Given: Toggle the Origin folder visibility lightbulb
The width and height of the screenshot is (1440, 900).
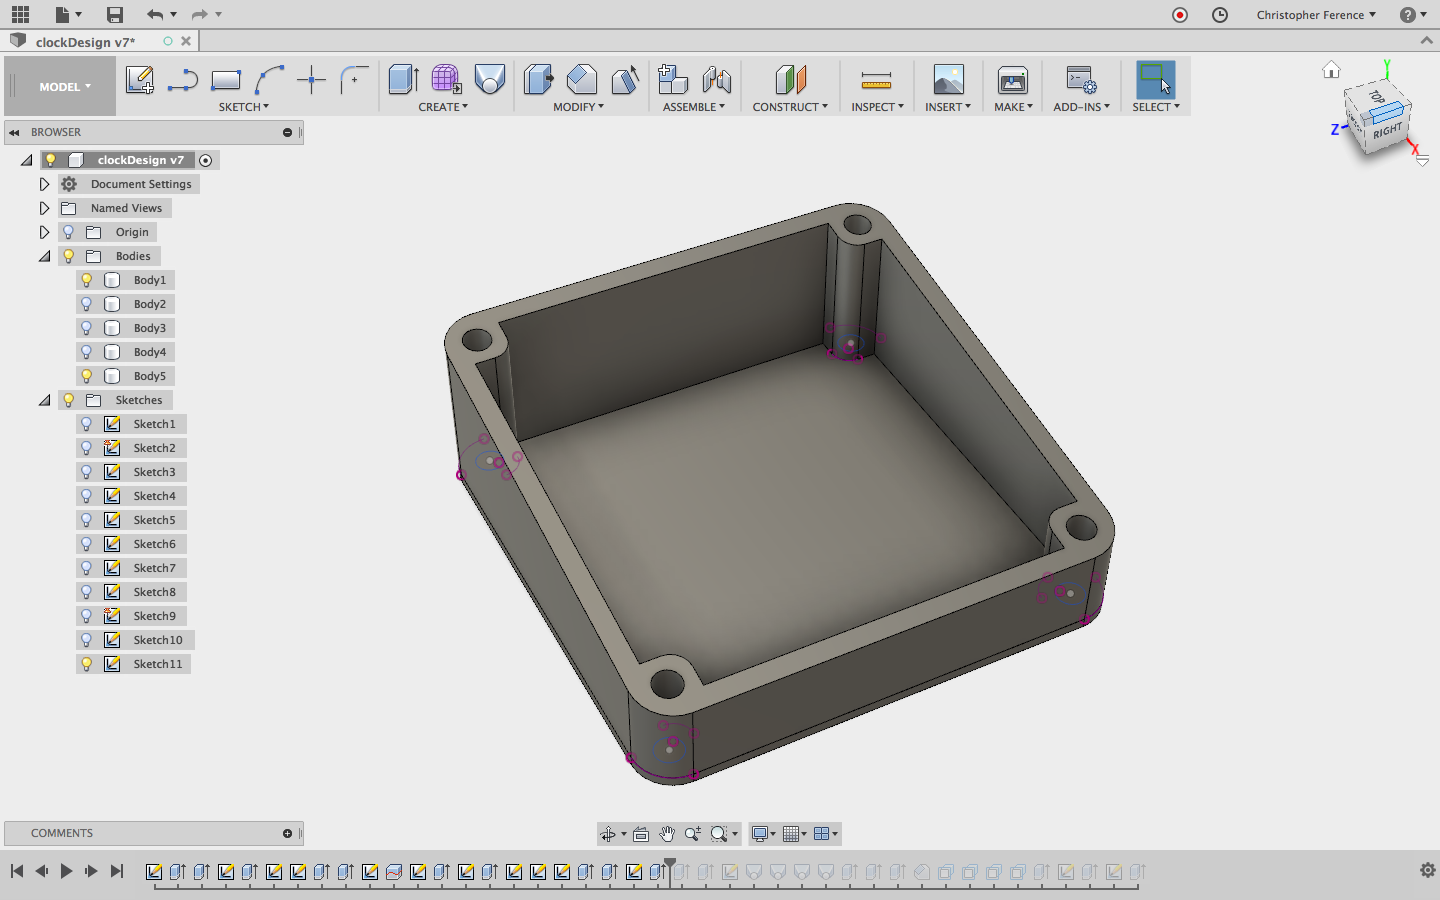Looking at the screenshot, I should click(69, 232).
